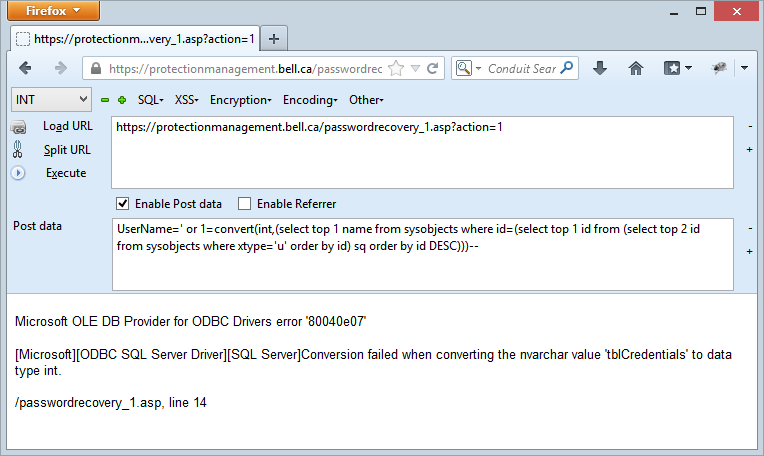The height and width of the screenshot is (456, 764).
Task: Open the SQL menu
Action: 151,100
